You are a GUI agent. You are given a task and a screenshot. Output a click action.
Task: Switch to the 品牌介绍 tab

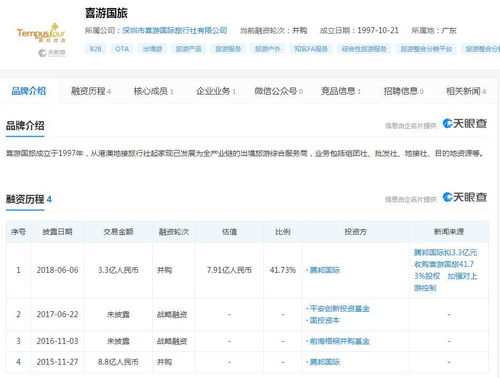29,91
